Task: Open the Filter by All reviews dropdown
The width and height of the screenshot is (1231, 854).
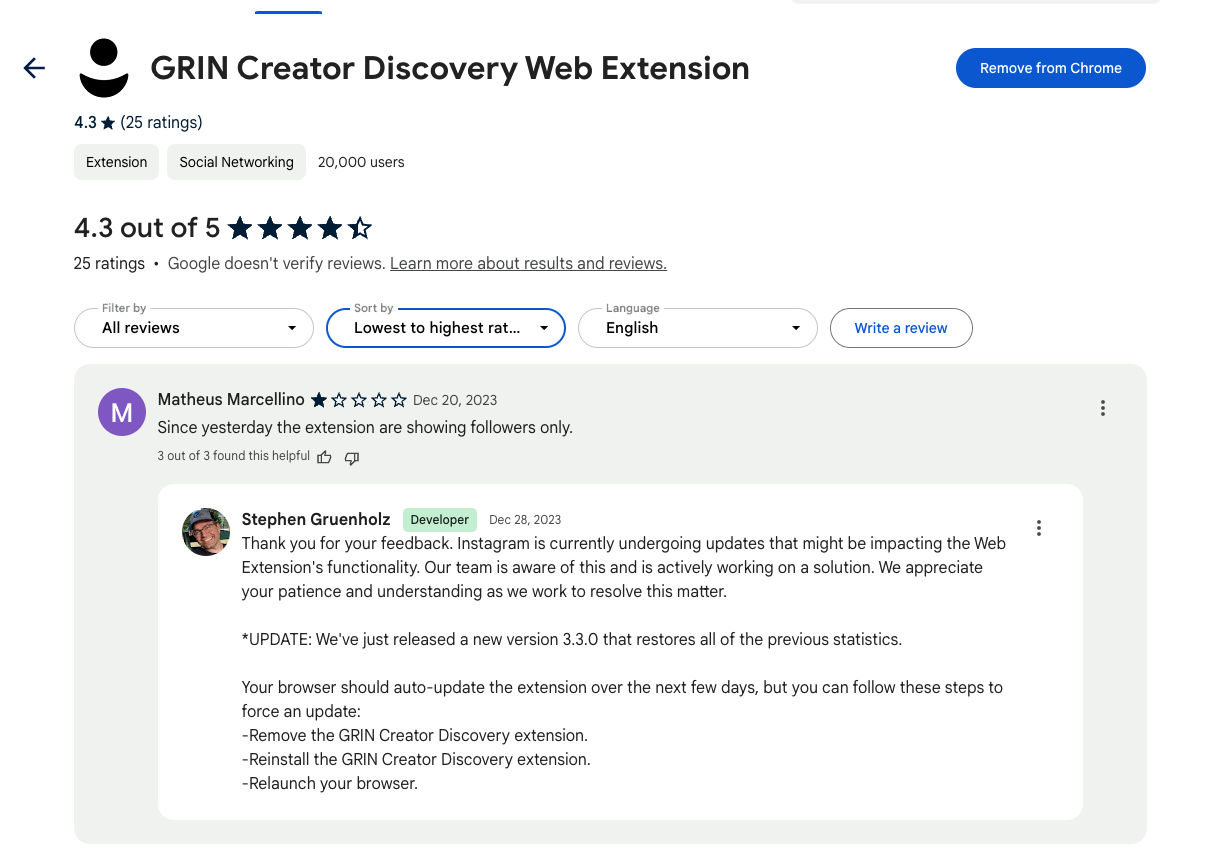Action: click(194, 328)
